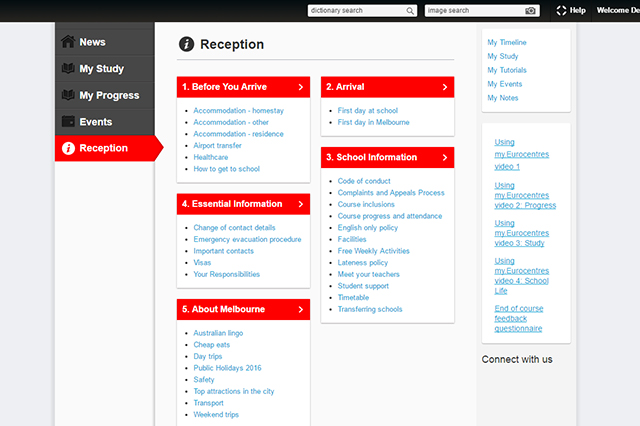Open Australian lingo link
This screenshot has width=640, height=426.
point(218,333)
